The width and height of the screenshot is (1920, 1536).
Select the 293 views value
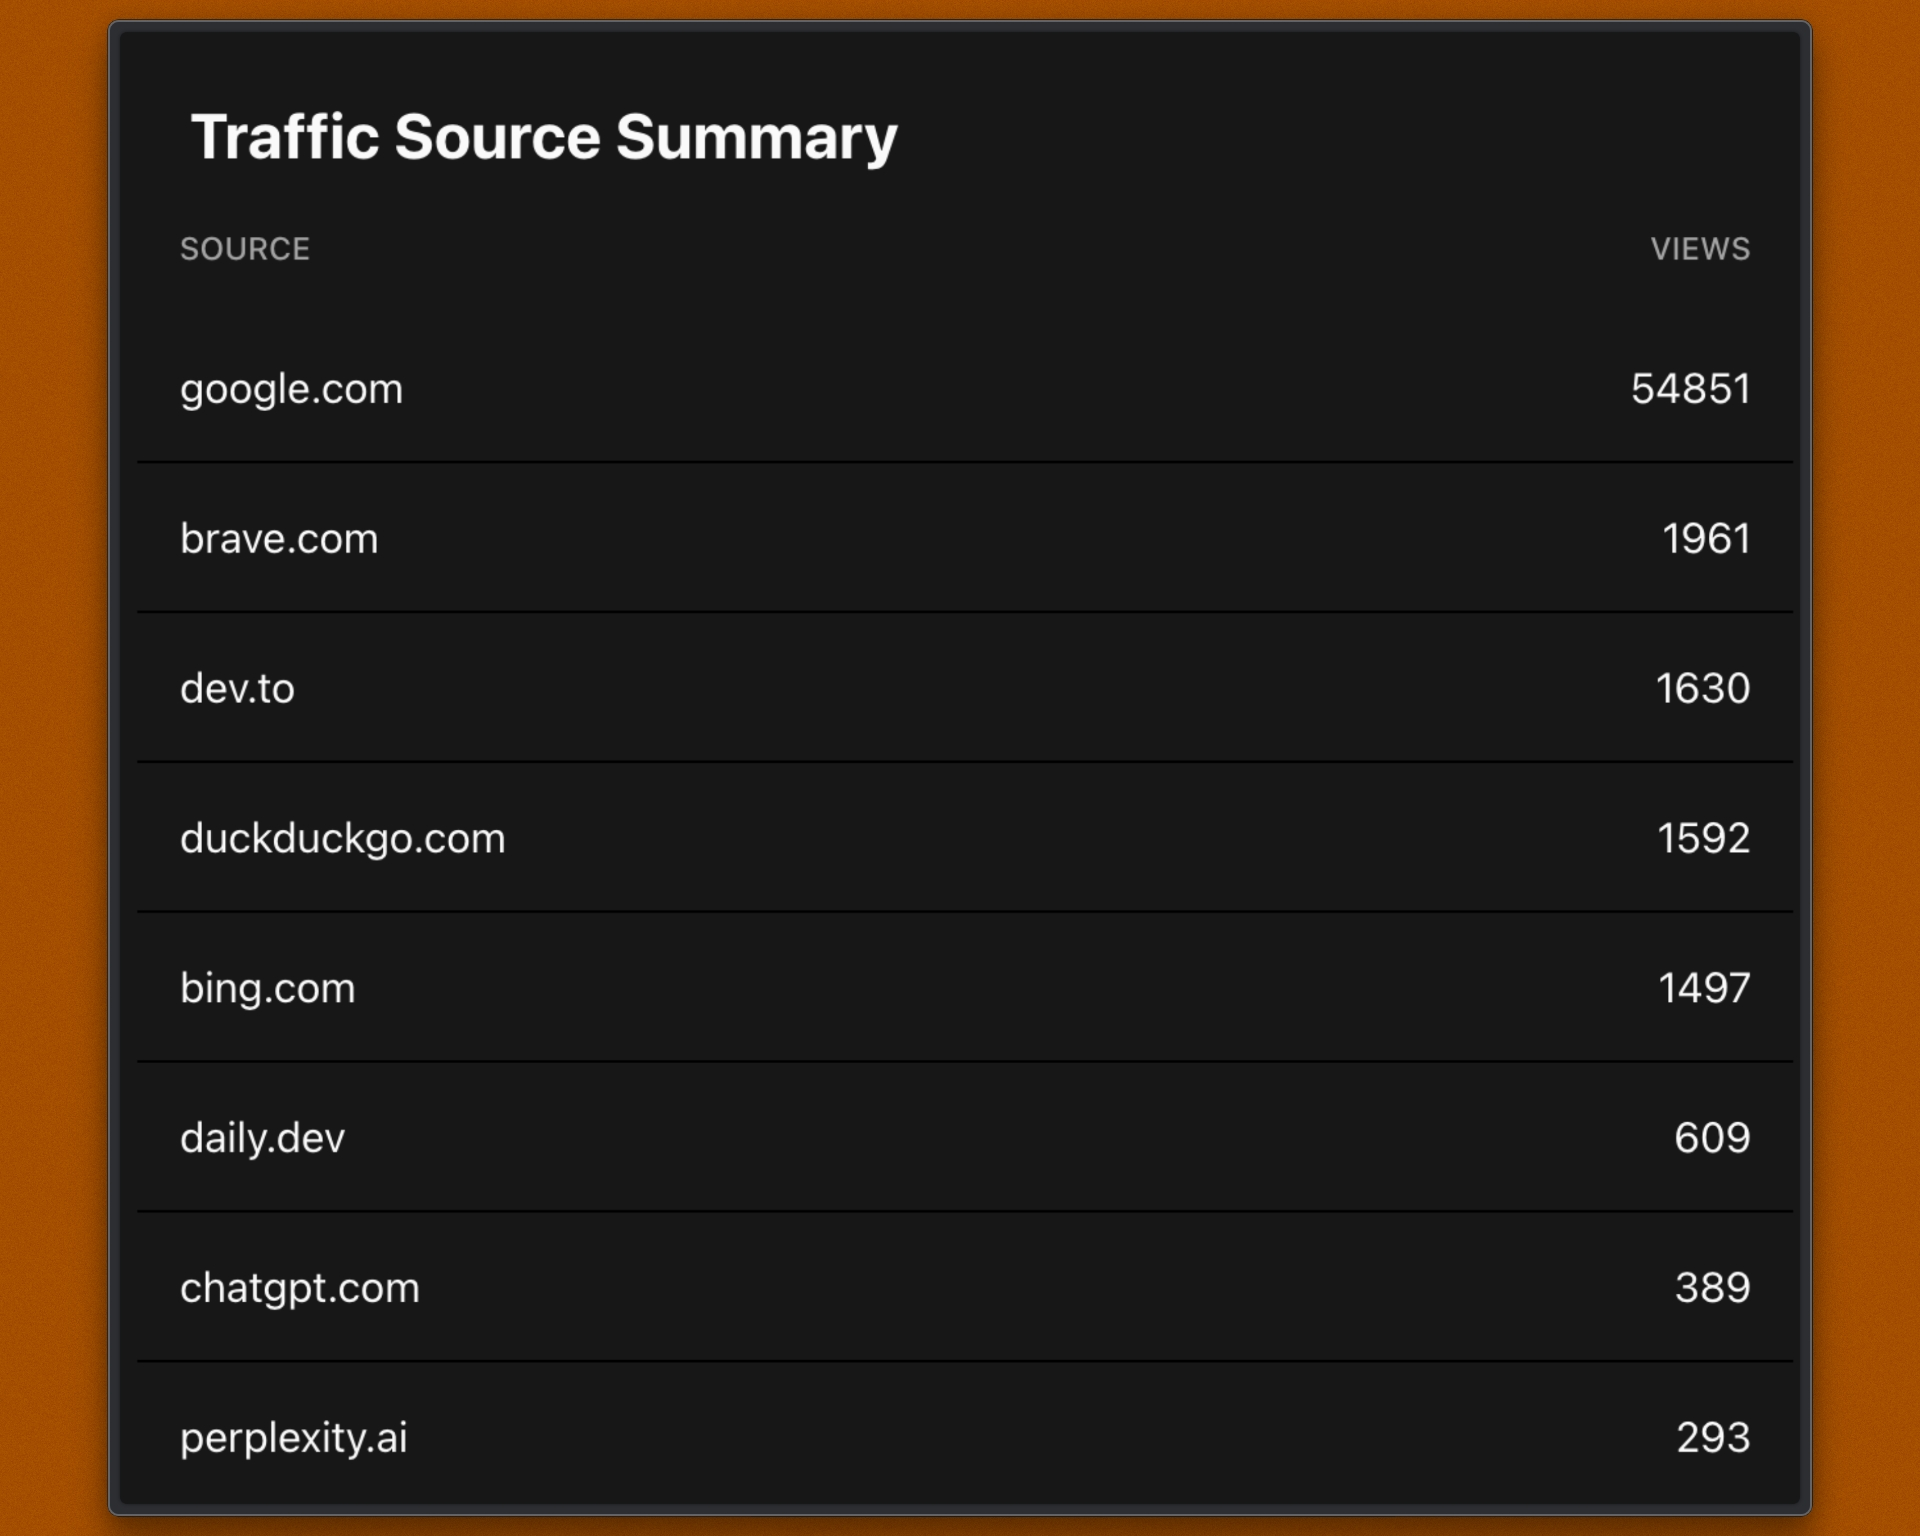(1713, 1438)
